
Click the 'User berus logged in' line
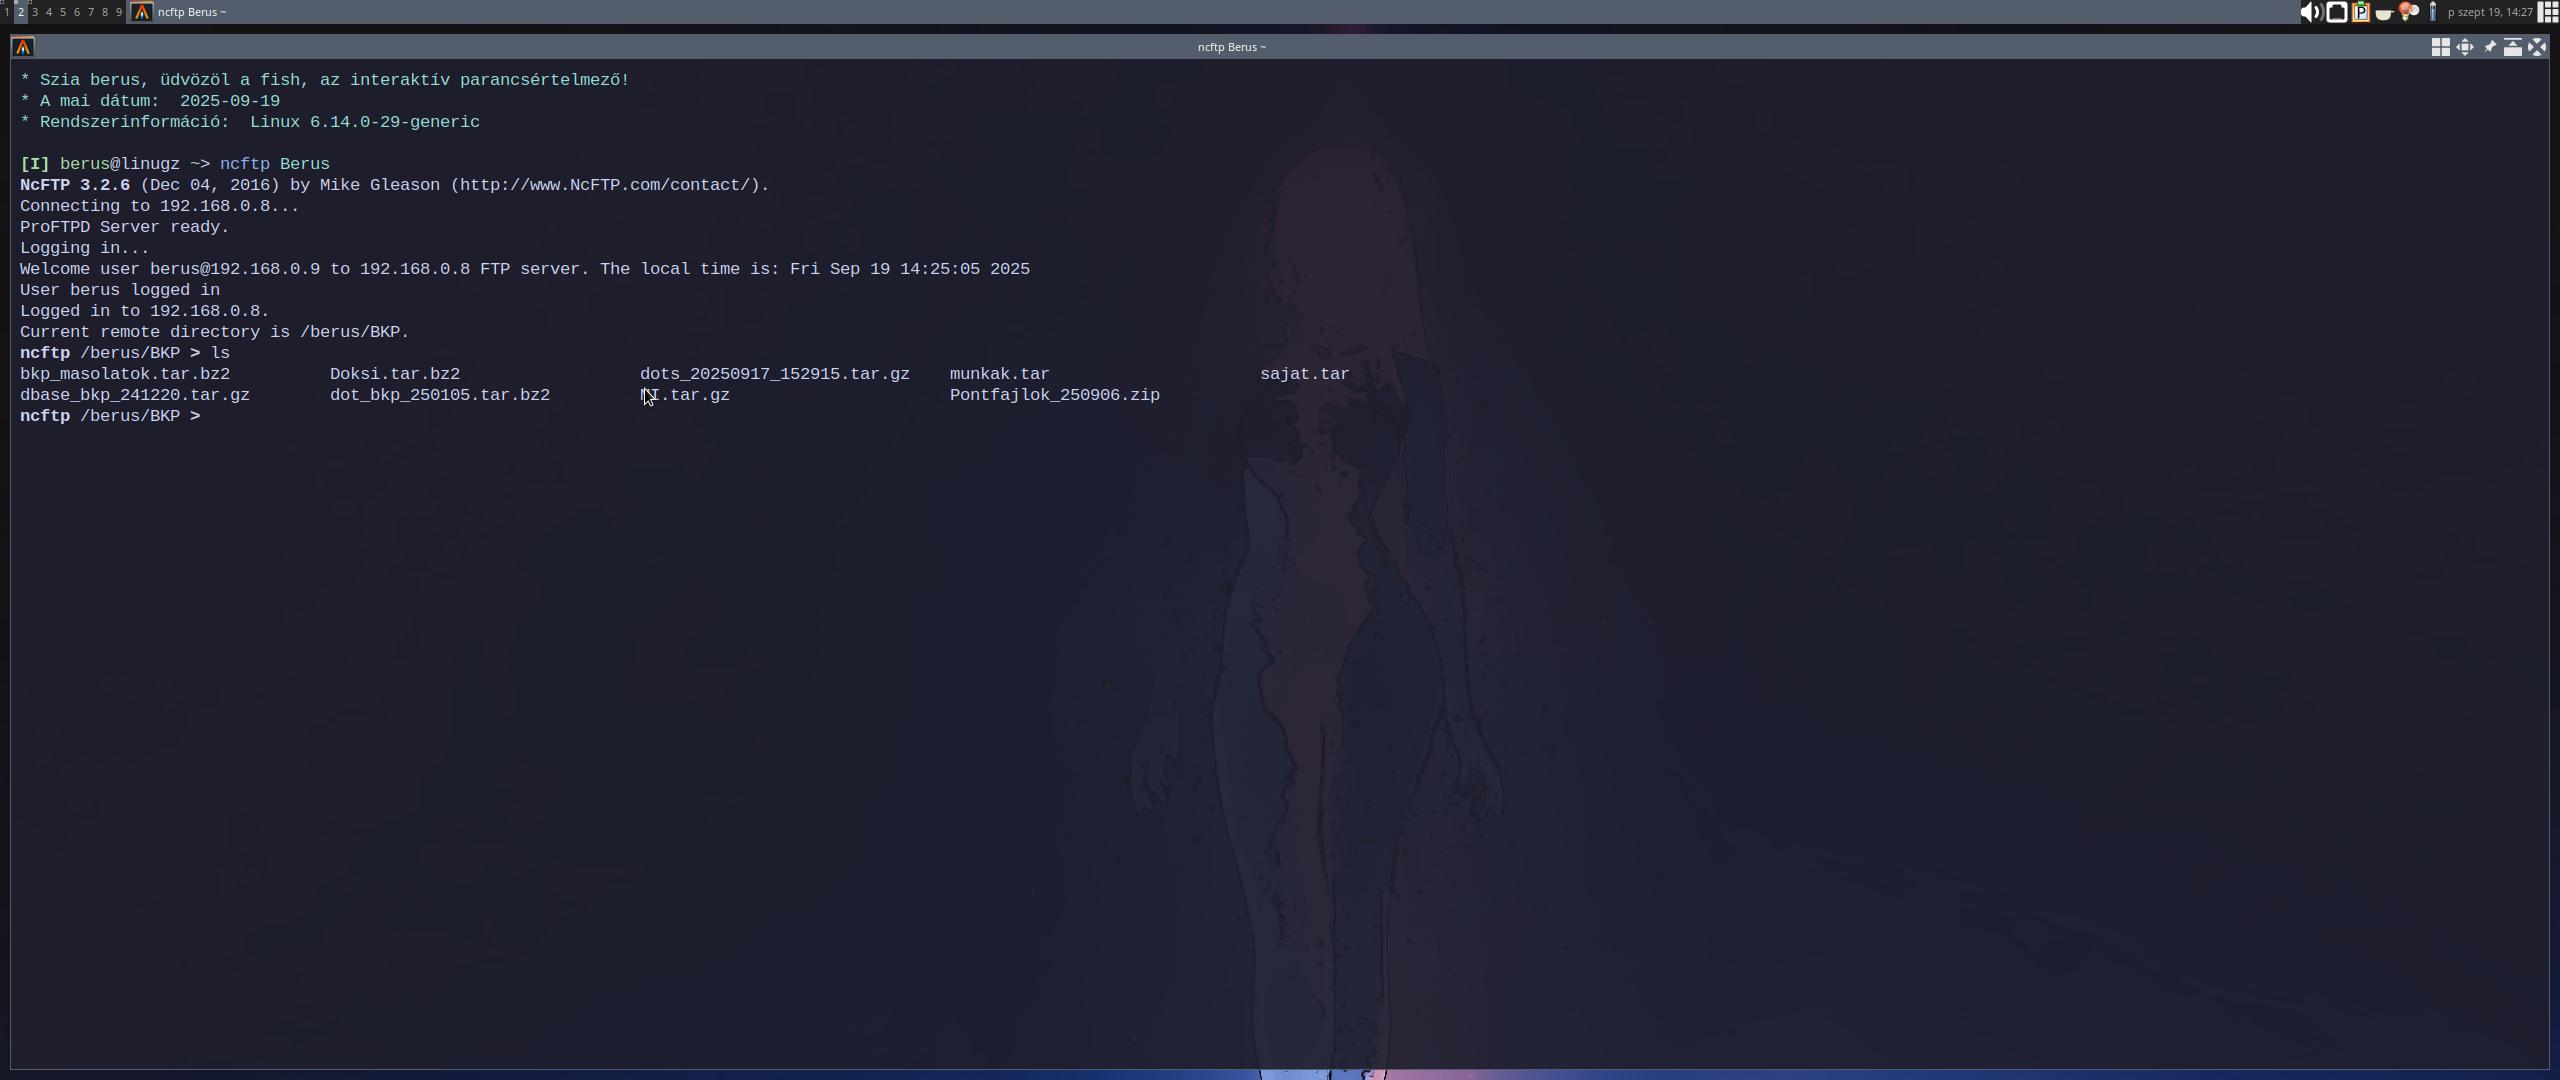click(x=120, y=290)
